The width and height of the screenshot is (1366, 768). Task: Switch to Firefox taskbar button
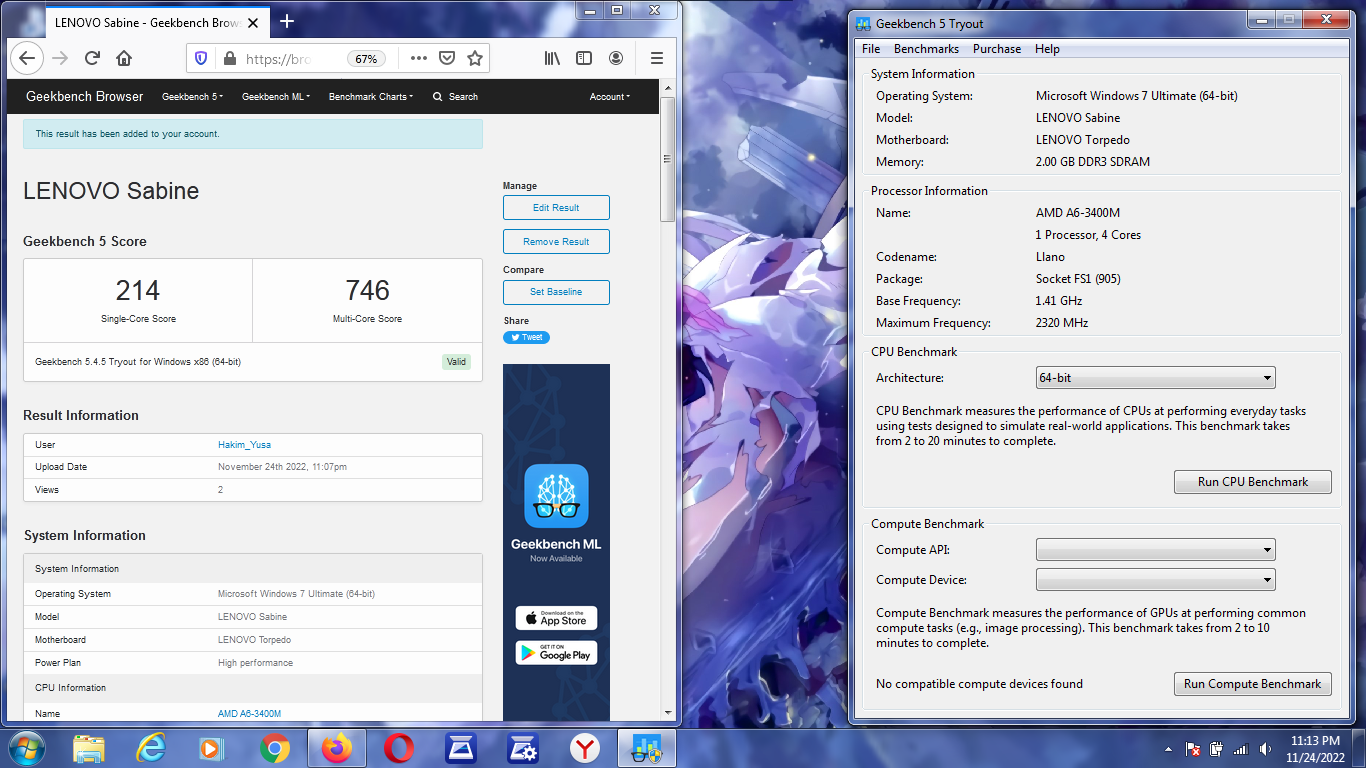337,748
